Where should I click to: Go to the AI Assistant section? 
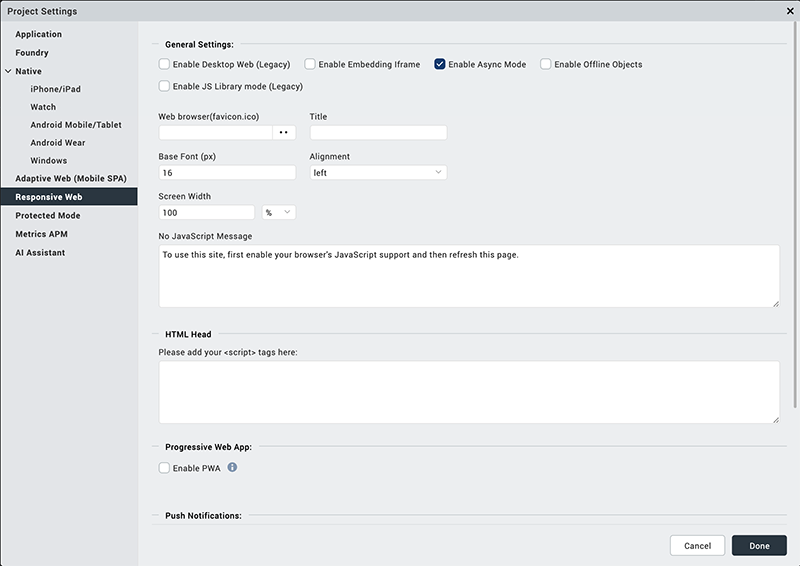40,253
